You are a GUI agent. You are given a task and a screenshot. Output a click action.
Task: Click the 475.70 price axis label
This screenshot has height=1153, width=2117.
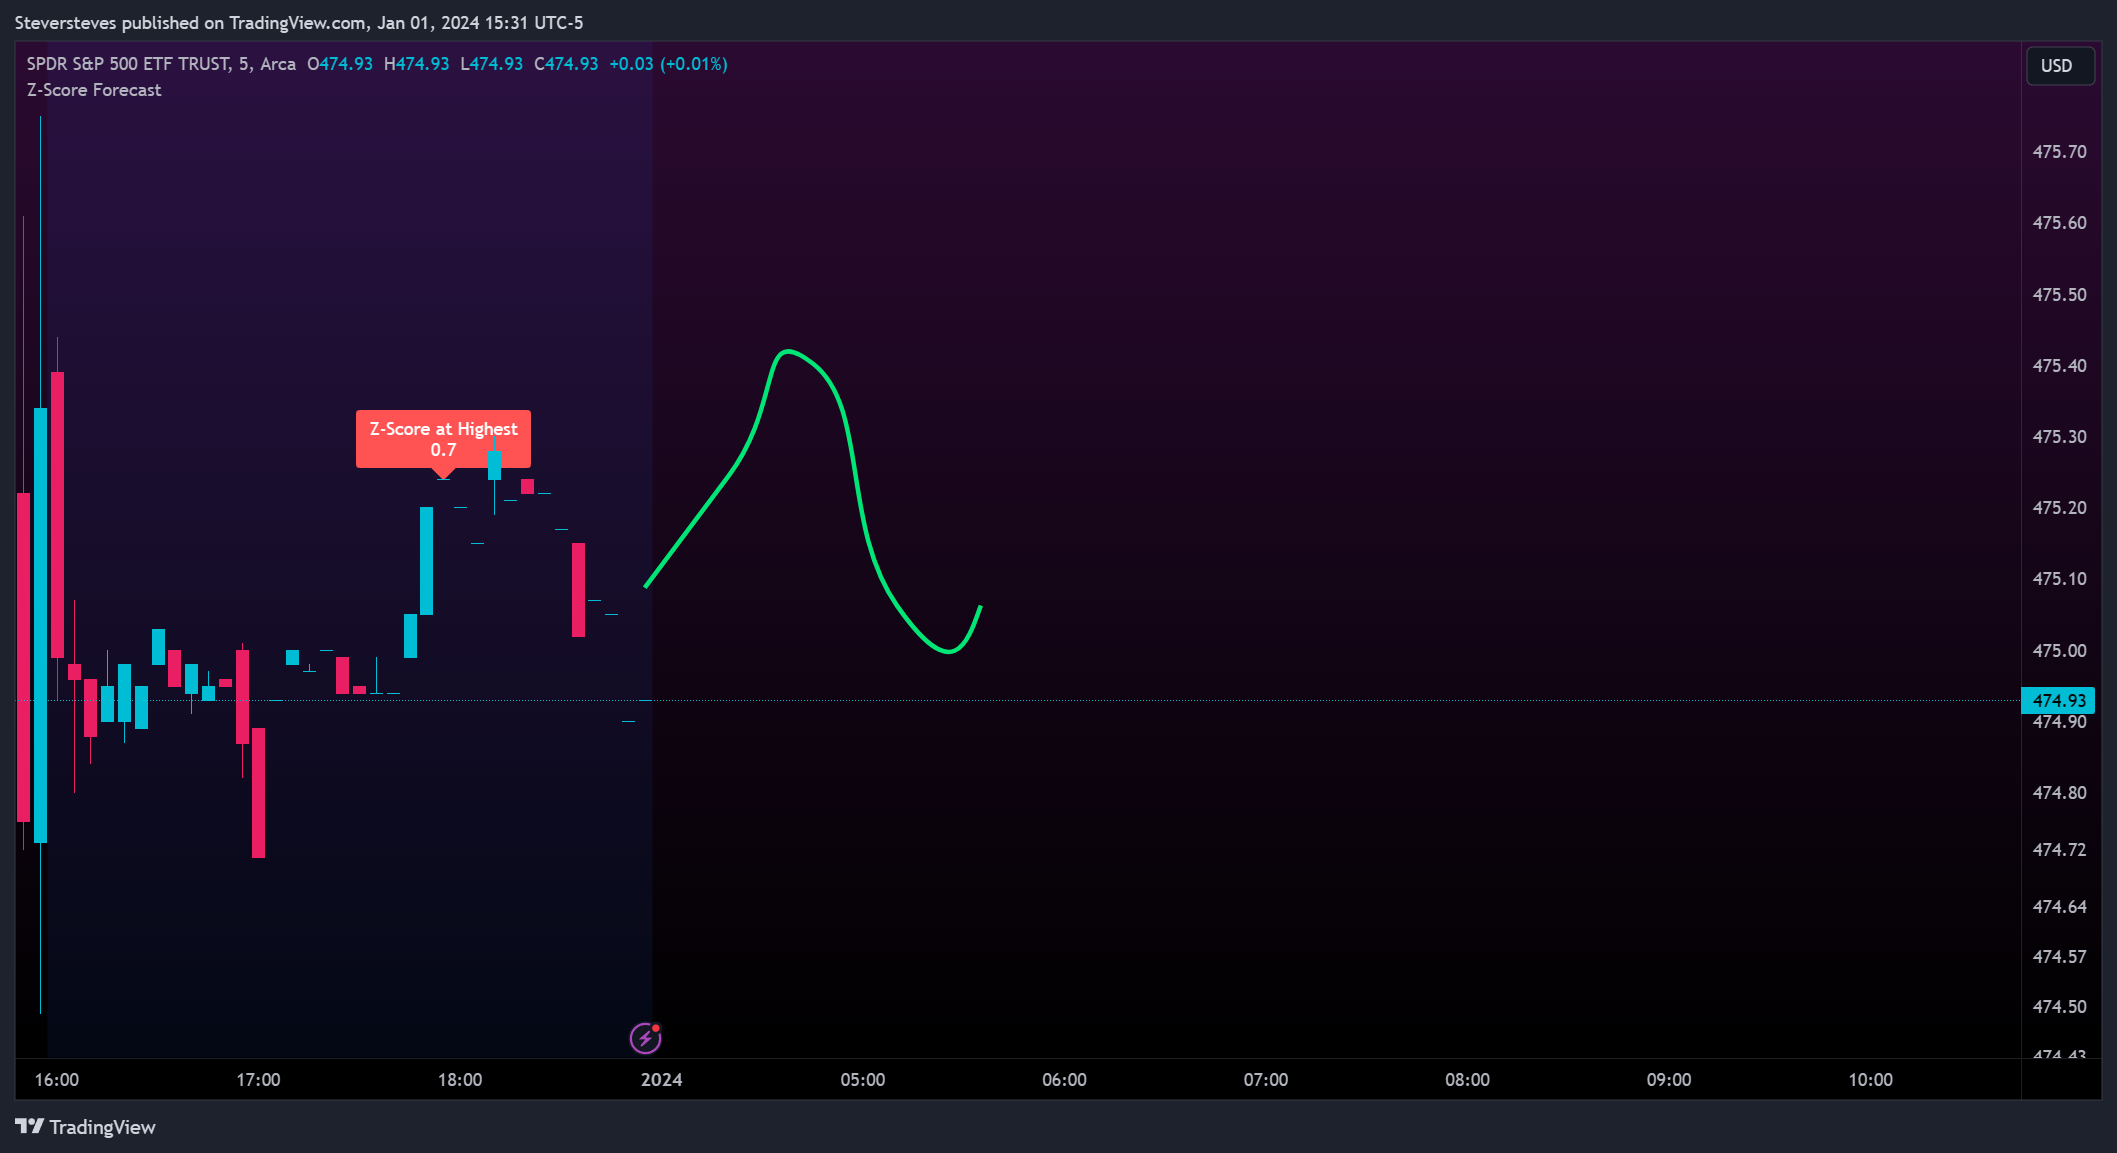(x=2060, y=152)
